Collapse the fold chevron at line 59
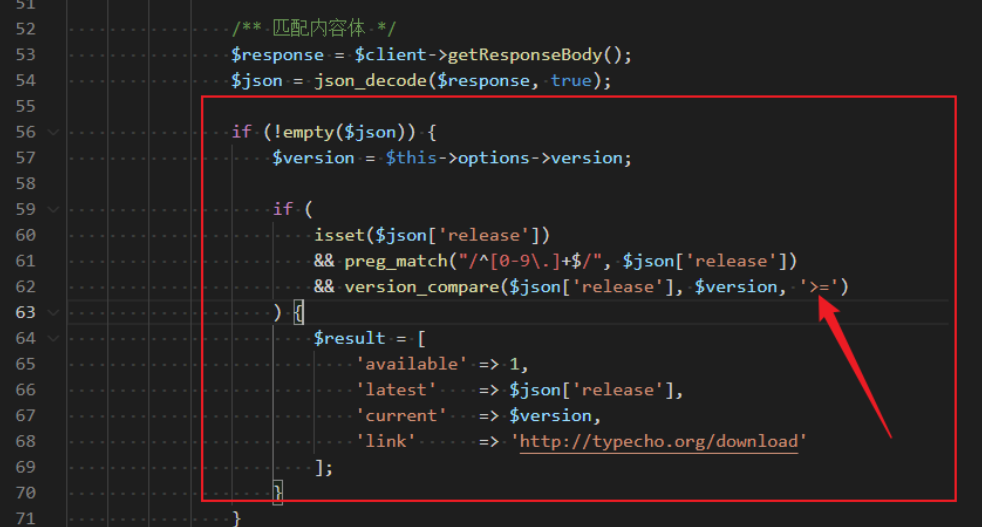Screen dimensions: 982x527 pos(53,209)
